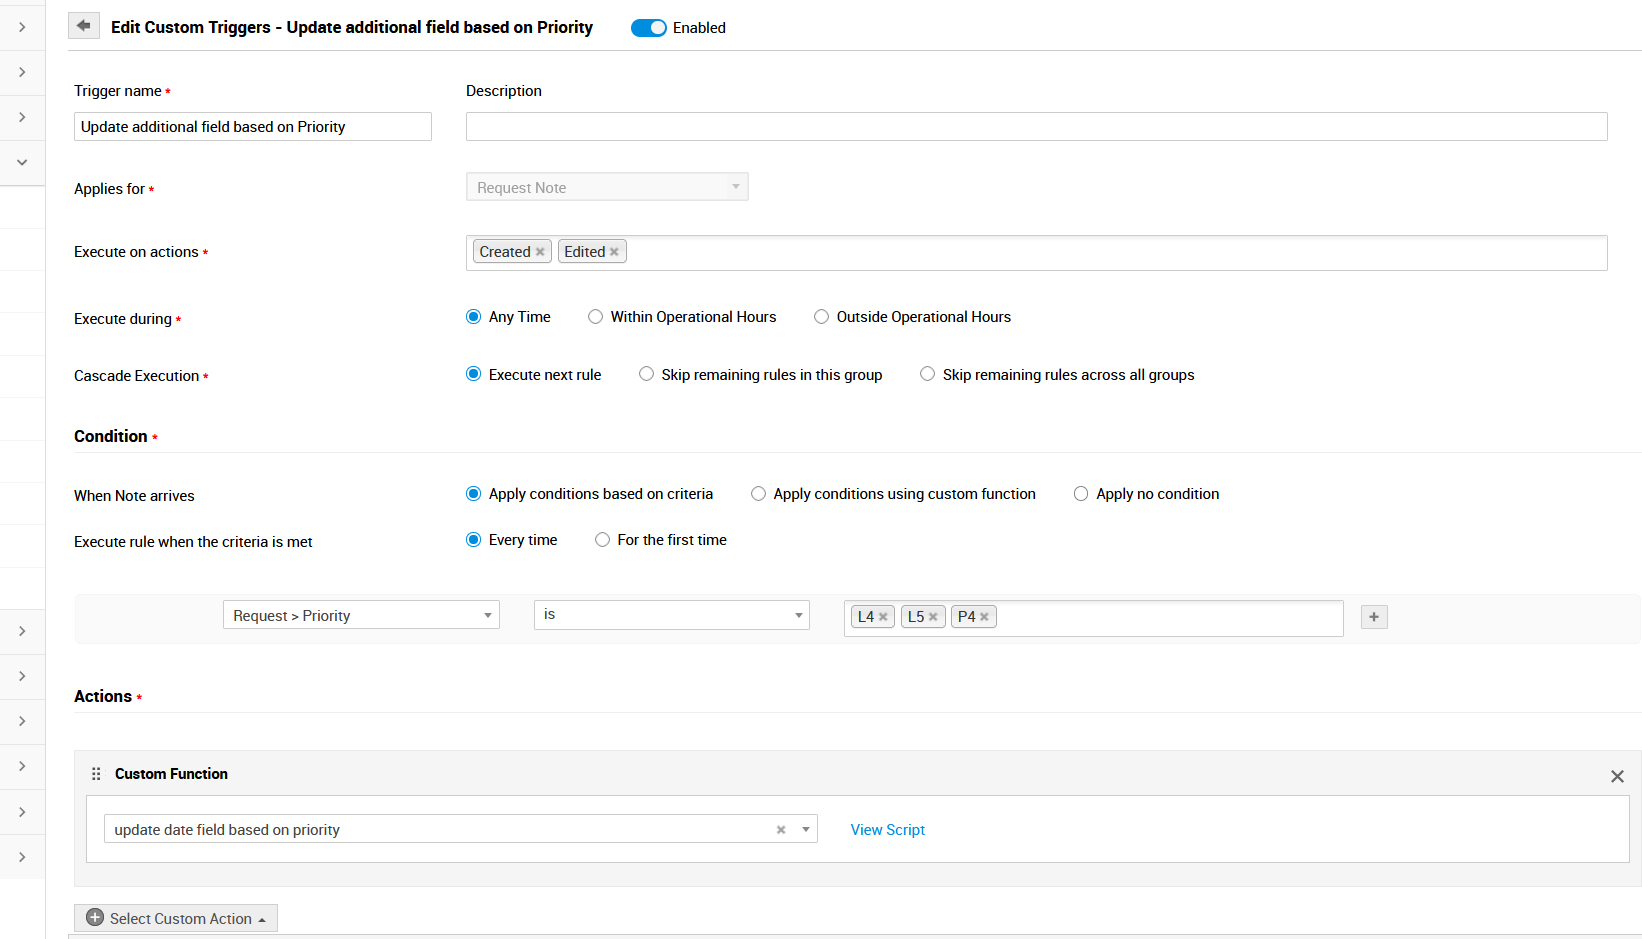Remove the L4 priority tag

click(x=883, y=617)
